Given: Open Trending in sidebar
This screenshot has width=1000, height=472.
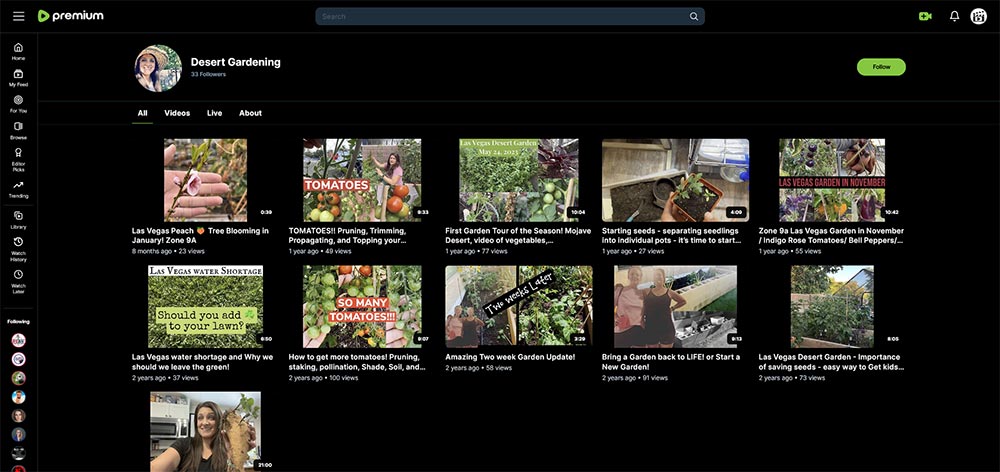Looking at the screenshot, I should click(x=18, y=189).
